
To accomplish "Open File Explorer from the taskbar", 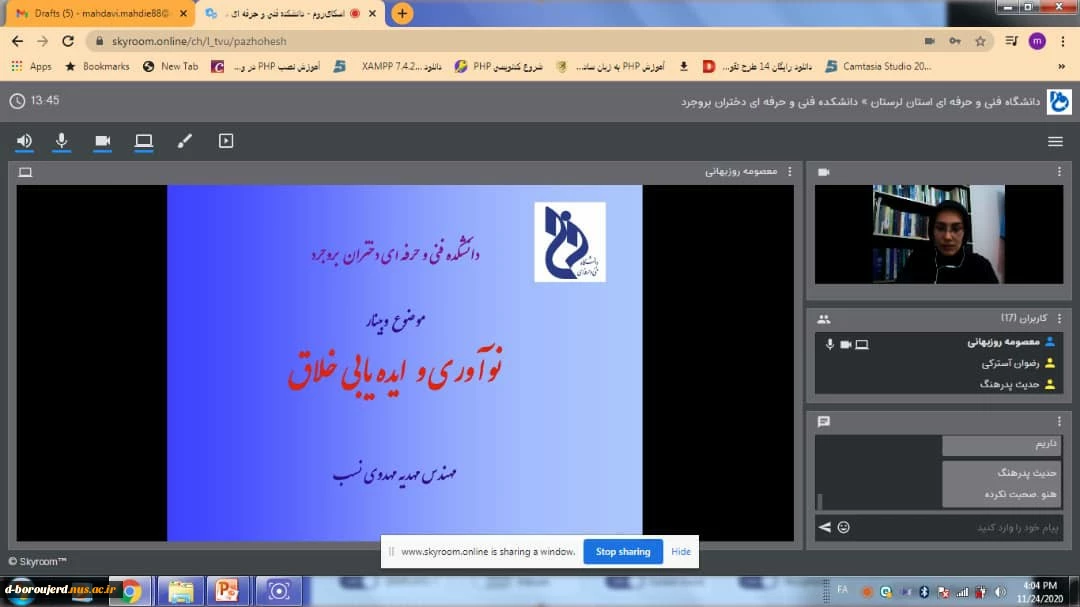I will (x=180, y=591).
